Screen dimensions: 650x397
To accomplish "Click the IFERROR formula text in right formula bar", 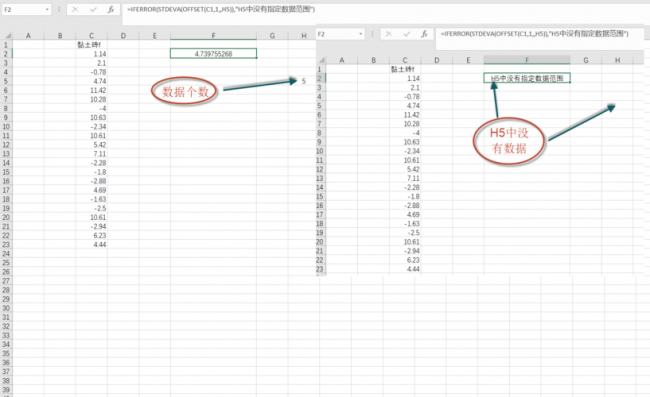I will [x=534, y=34].
